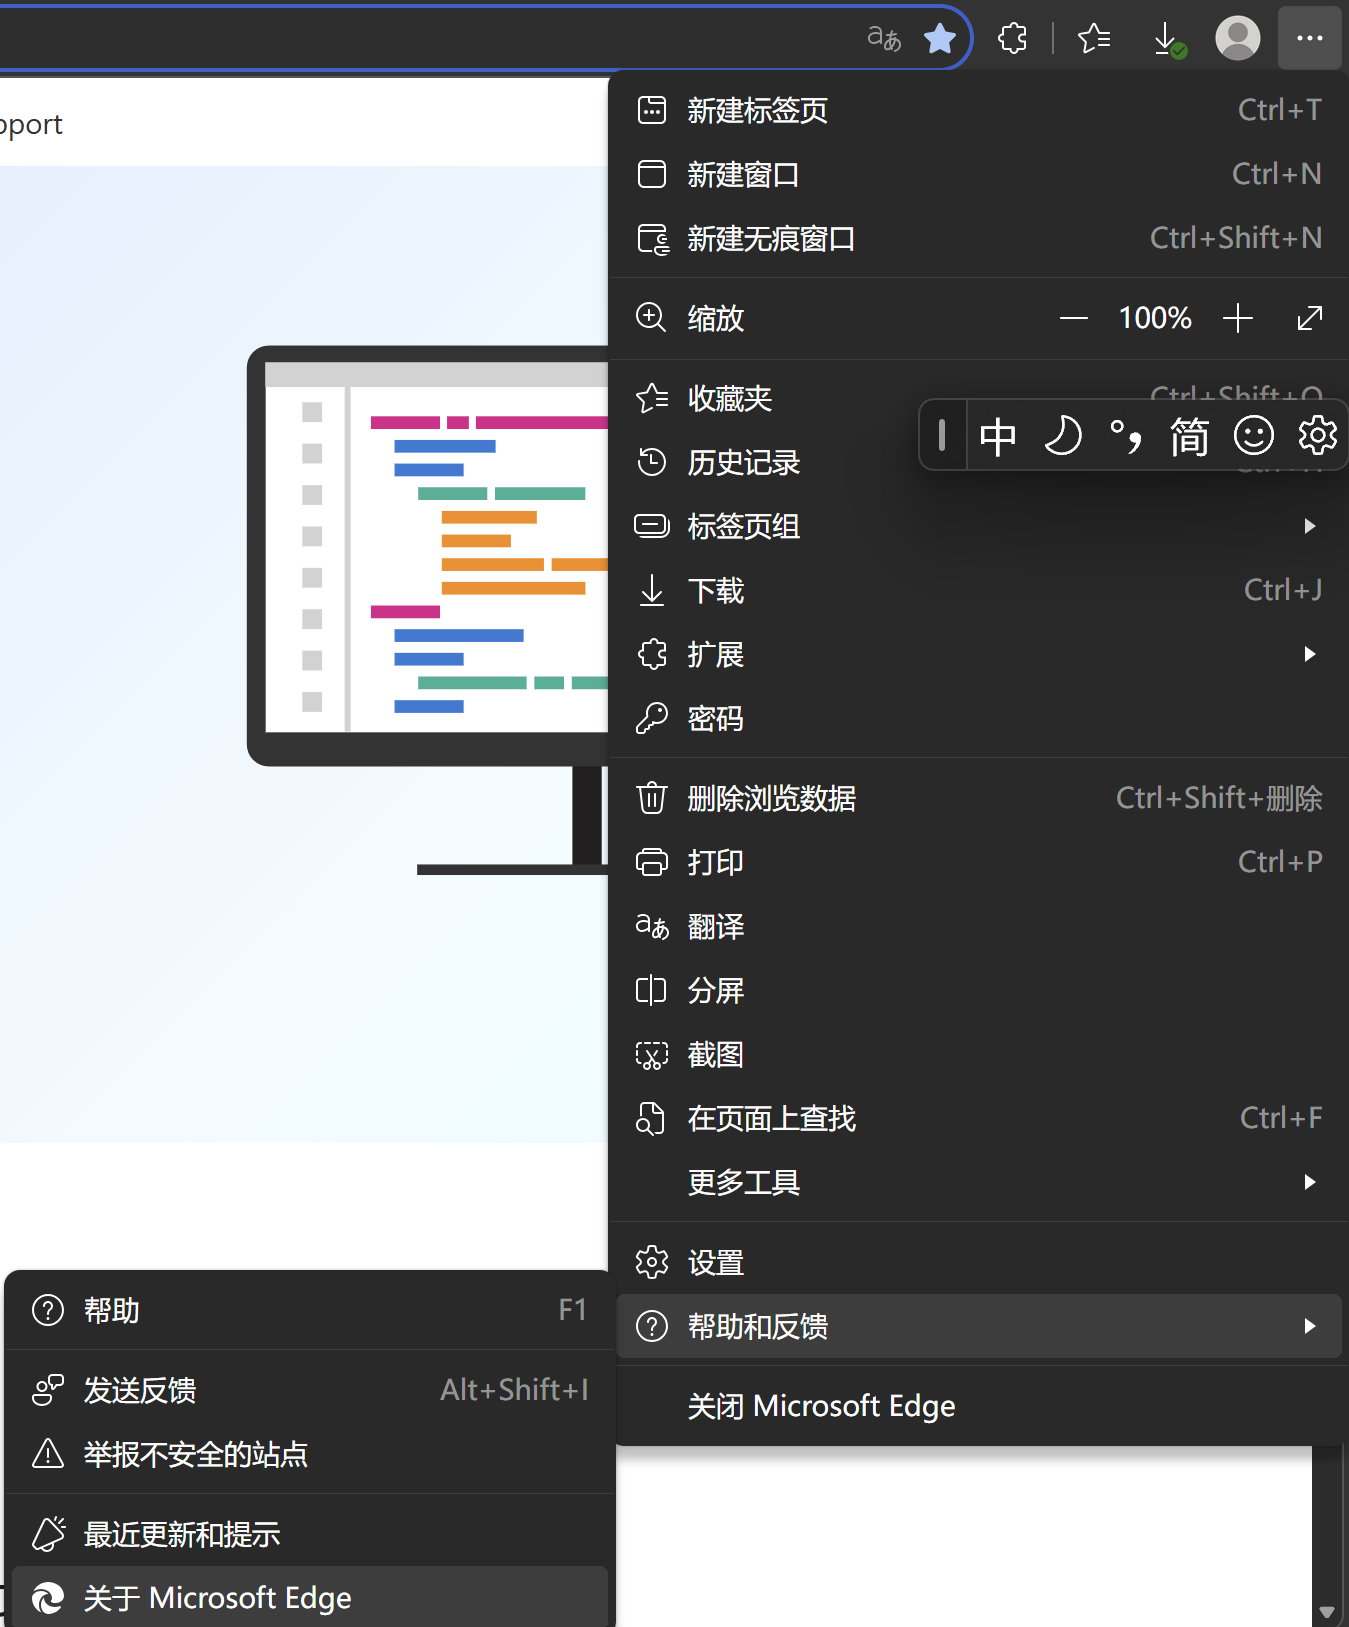1349x1627 pixels.
Task: Click the blue favorite star icon
Action: click(940, 39)
